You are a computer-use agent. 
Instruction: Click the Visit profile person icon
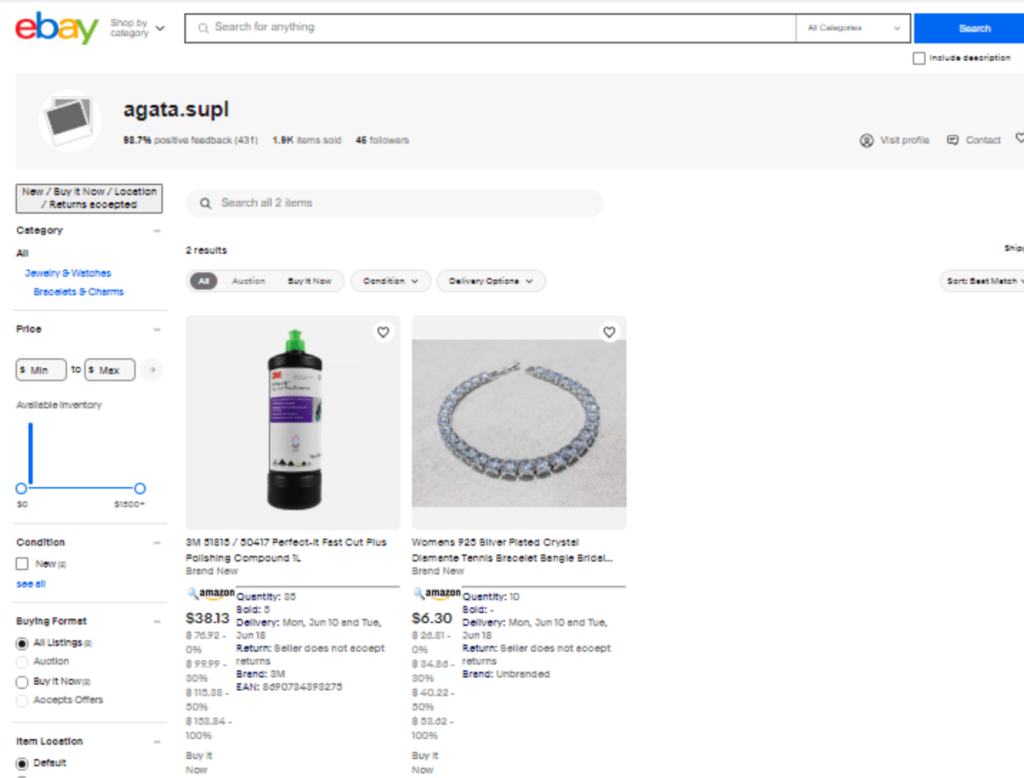[867, 140]
